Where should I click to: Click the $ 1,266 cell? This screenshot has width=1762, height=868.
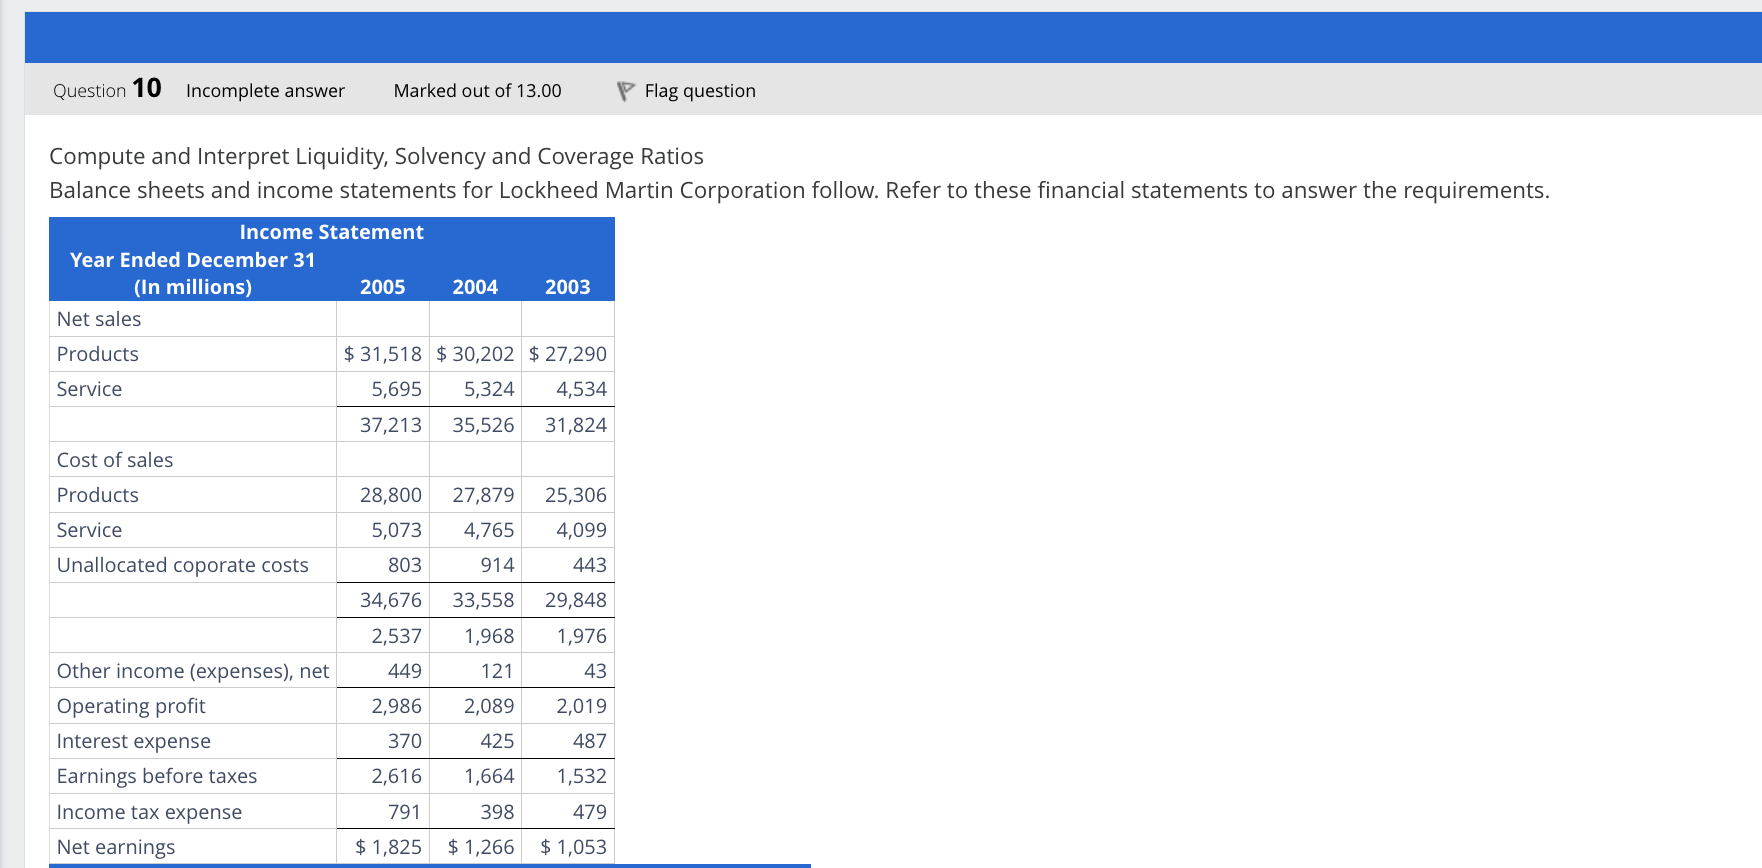coord(475,847)
